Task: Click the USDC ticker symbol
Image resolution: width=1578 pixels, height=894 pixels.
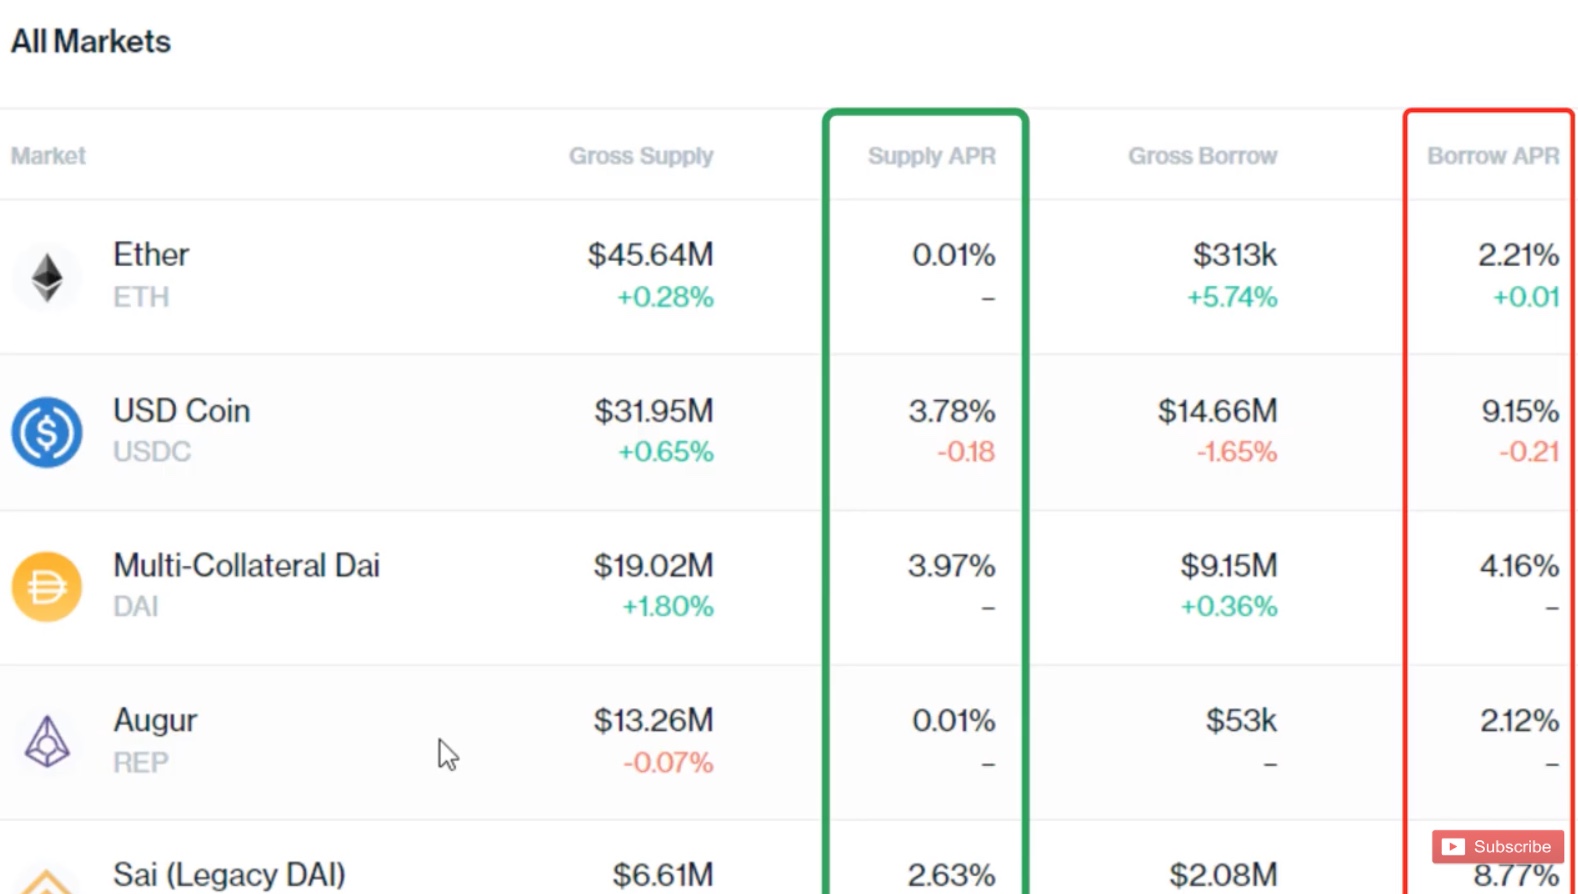Action: point(152,452)
